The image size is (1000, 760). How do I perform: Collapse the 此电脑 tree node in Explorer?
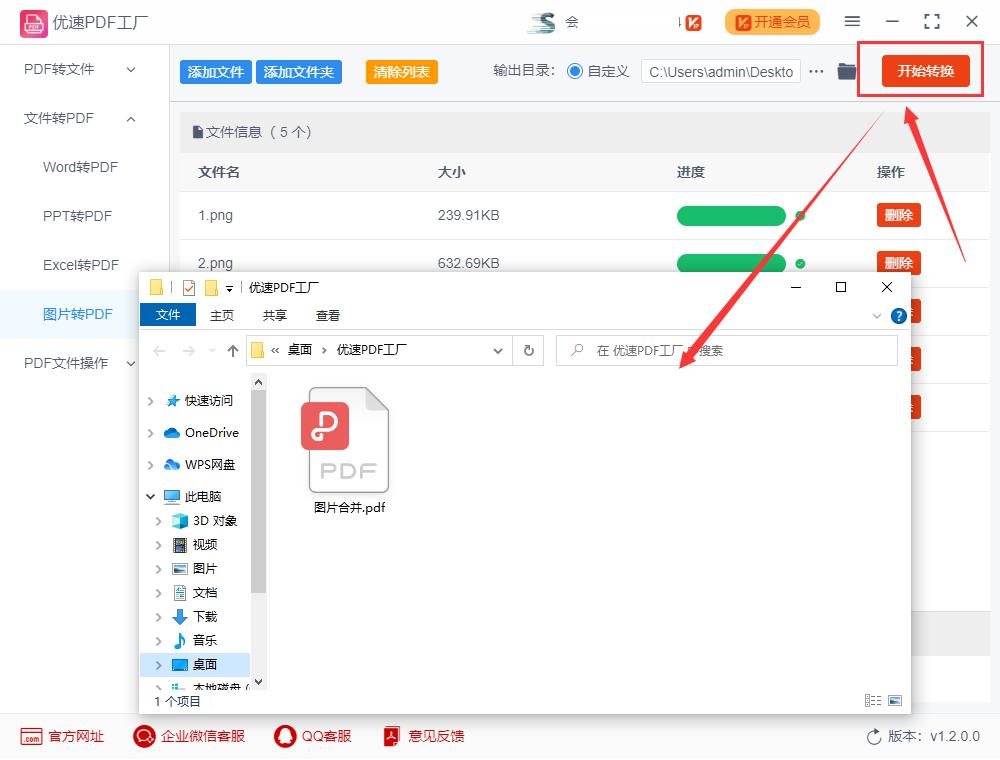pyautogui.click(x=151, y=496)
